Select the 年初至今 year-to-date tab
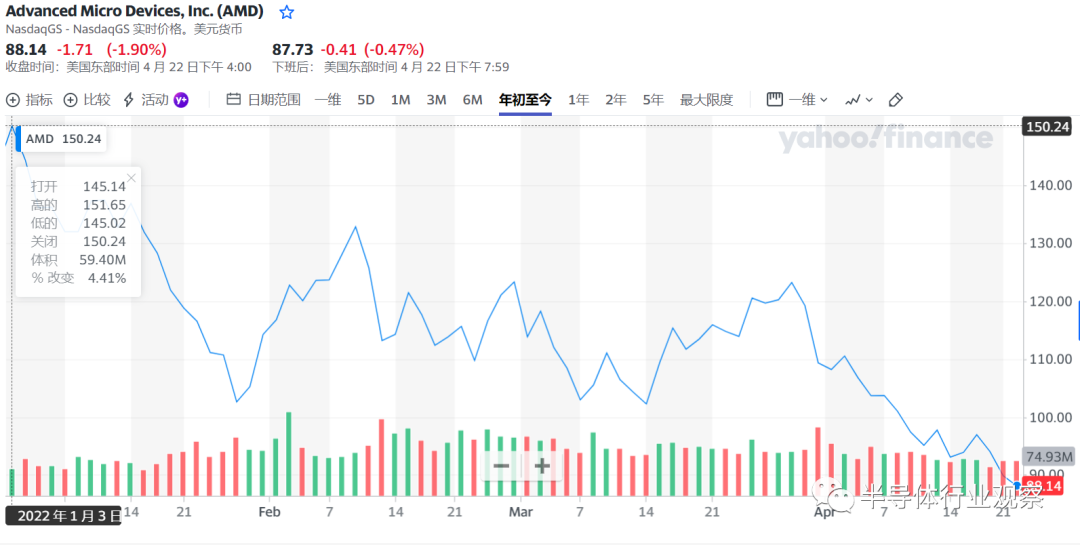This screenshot has width=1080, height=545. point(526,100)
